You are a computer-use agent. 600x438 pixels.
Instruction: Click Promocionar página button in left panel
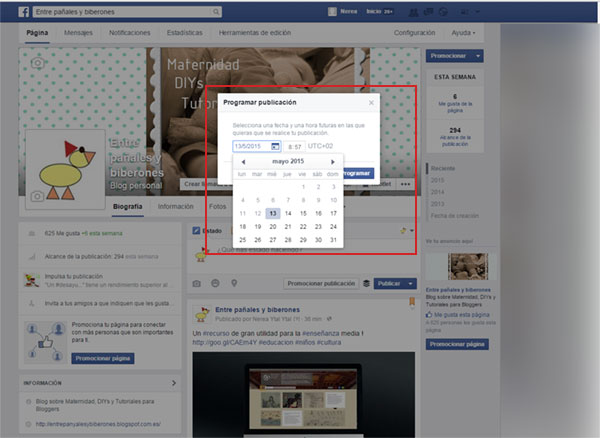pos(103,358)
